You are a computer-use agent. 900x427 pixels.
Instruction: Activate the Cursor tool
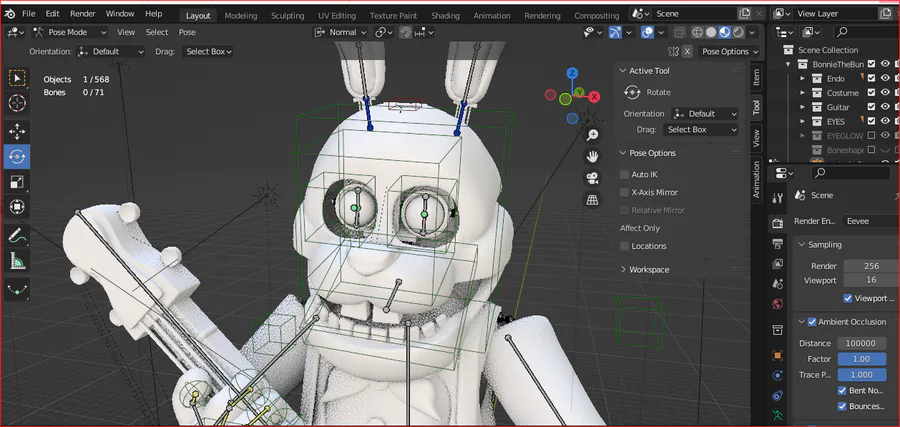pos(17,103)
